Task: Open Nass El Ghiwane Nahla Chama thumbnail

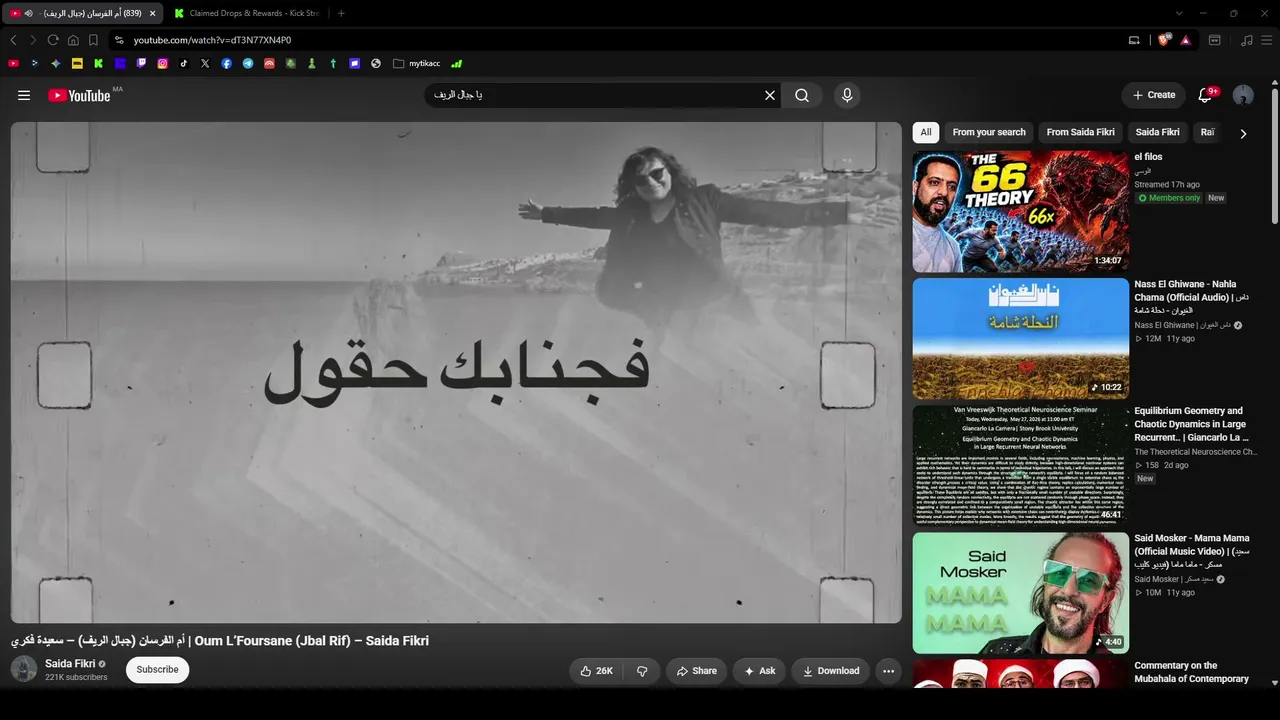Action: coord(1021,338)
